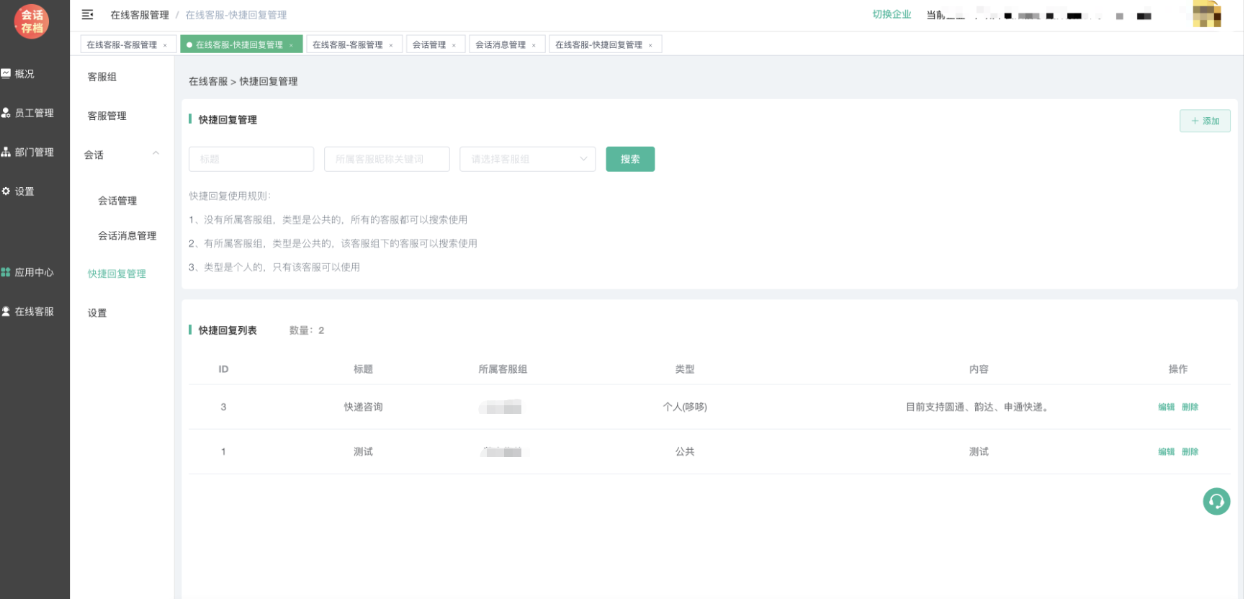
Task: Open the 请选择客服组 dropdown
Action: (527, 159)
